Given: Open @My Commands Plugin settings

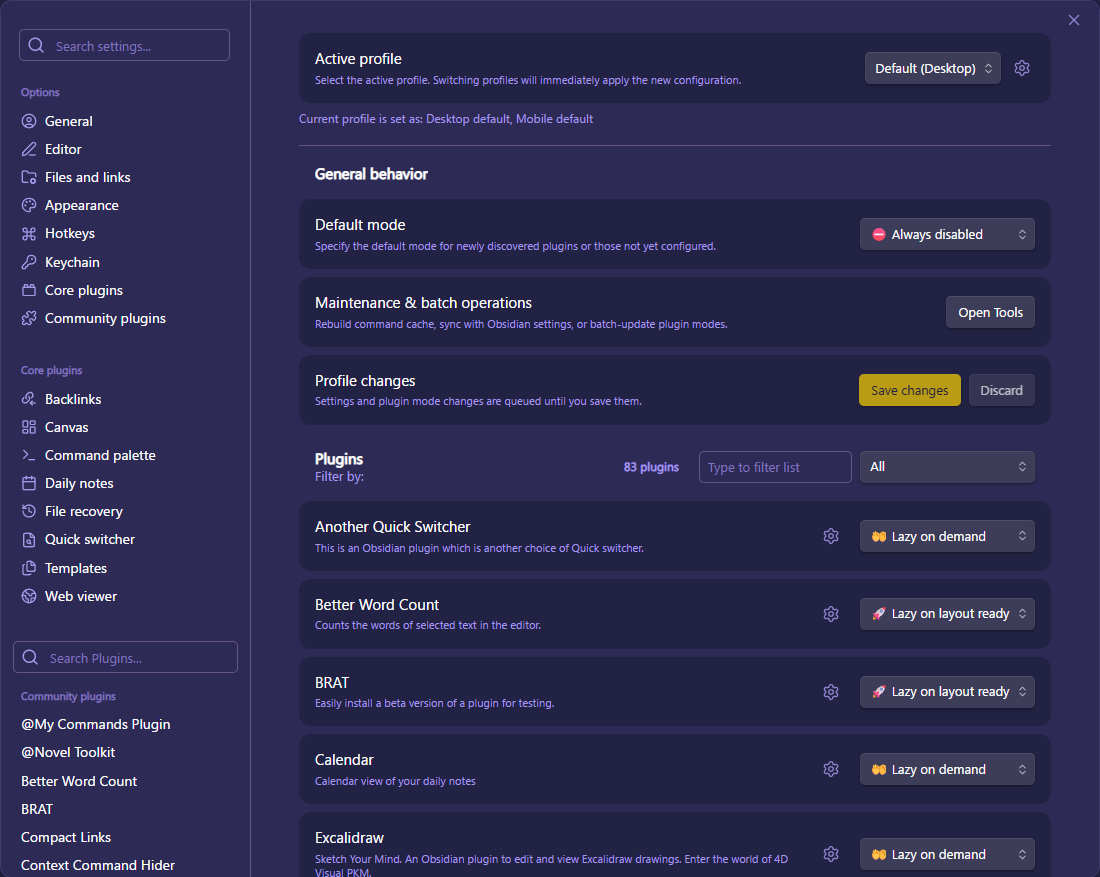Looking at the screenshot, I should click(95, 724).
